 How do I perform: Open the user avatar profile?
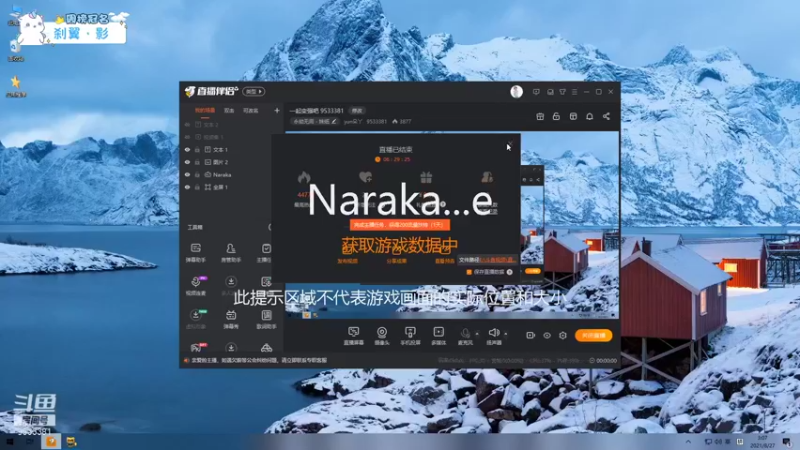pyautogui.click(x=516, y=92)
